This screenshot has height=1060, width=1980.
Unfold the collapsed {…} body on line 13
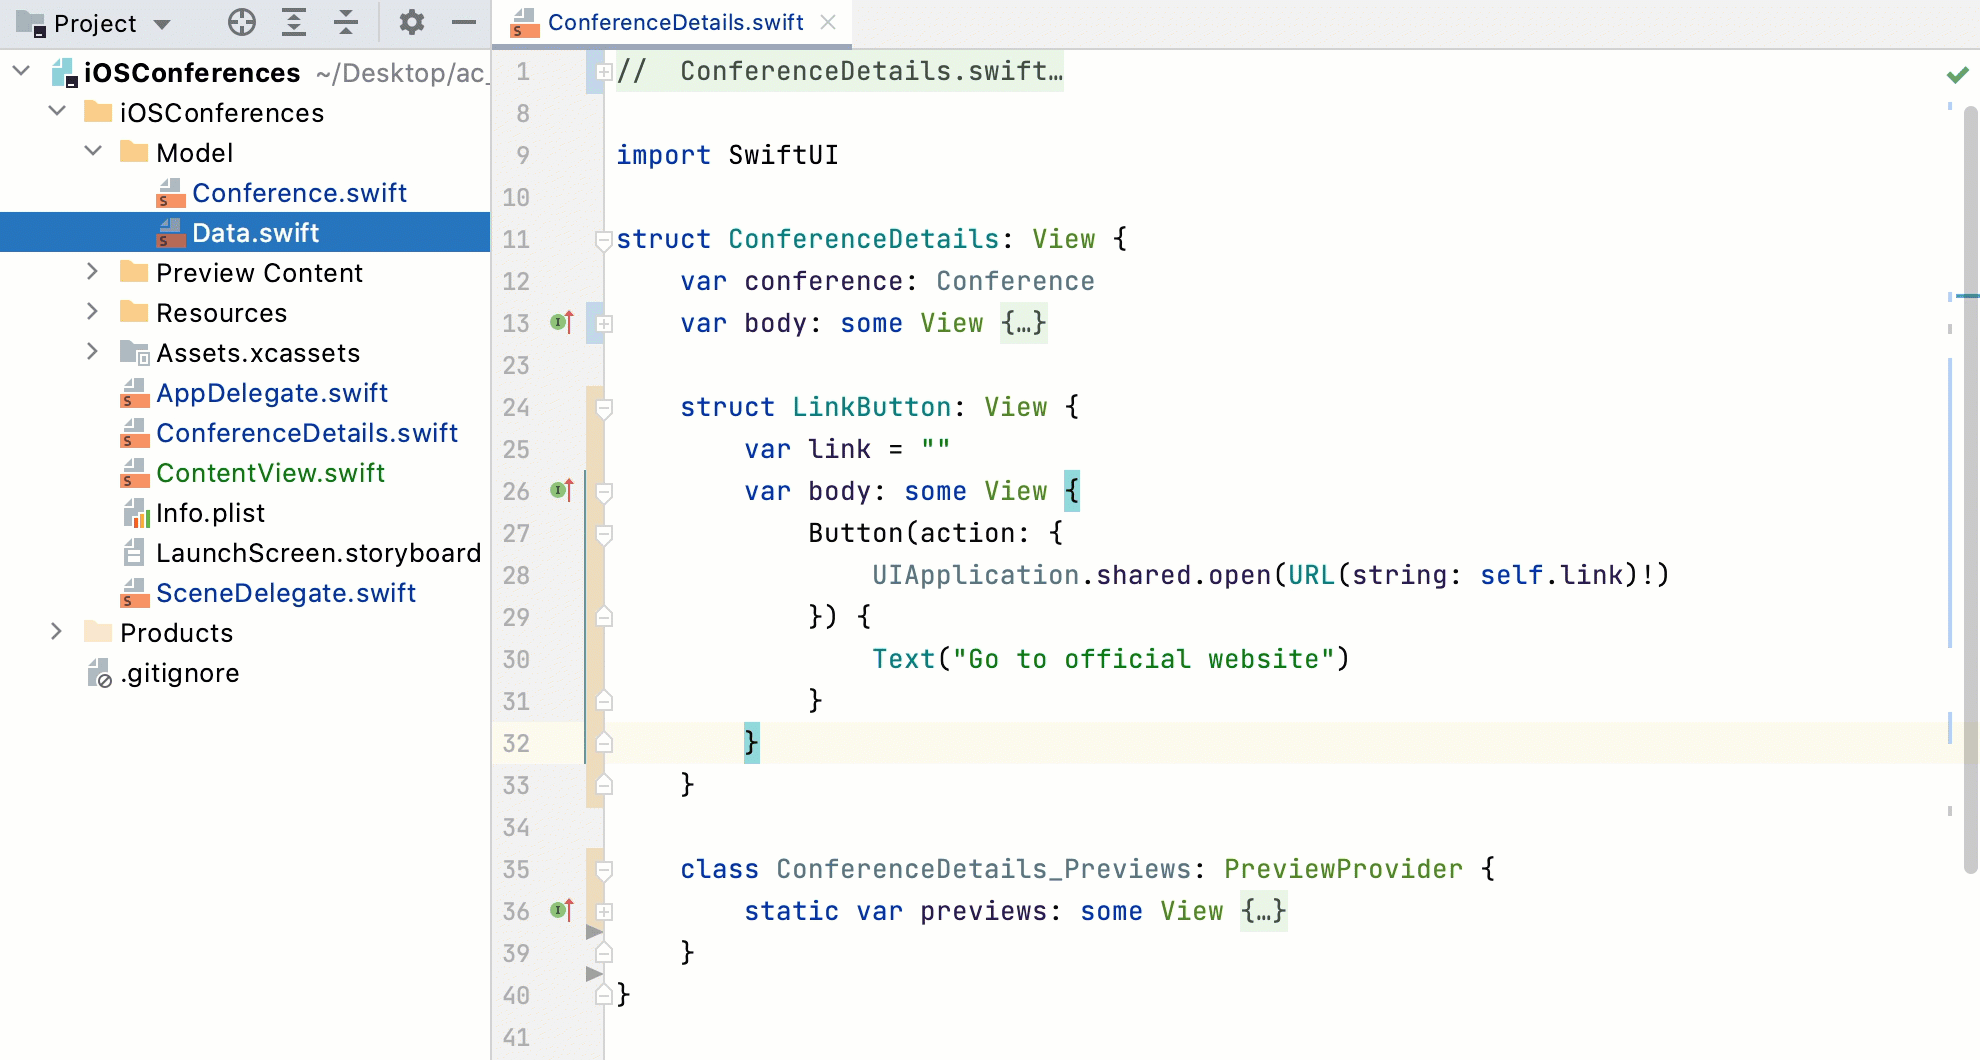1022,322
